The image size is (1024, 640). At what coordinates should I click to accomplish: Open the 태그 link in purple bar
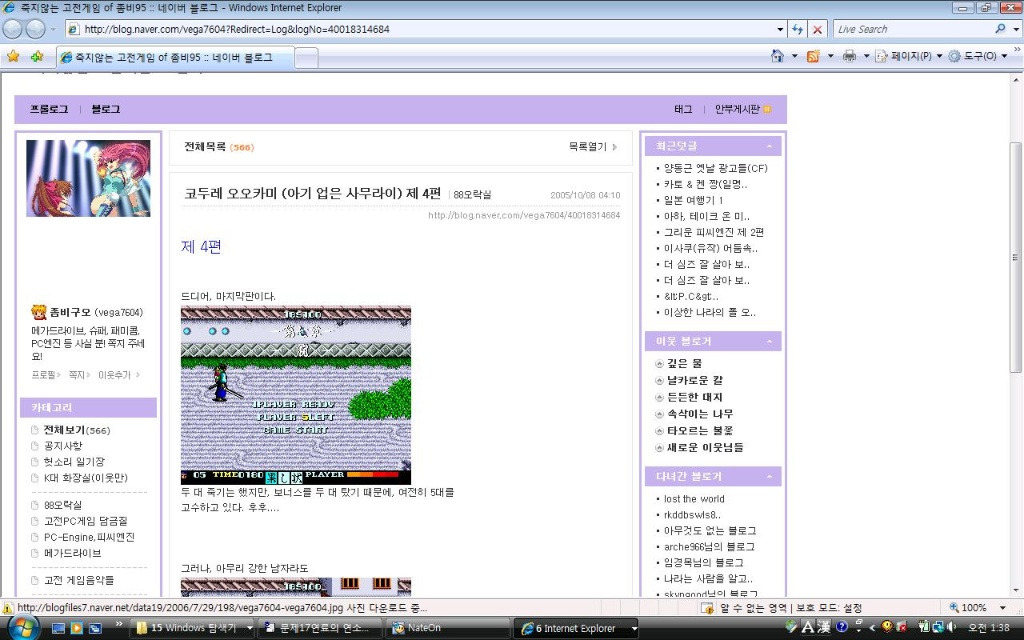click(683, 109)
